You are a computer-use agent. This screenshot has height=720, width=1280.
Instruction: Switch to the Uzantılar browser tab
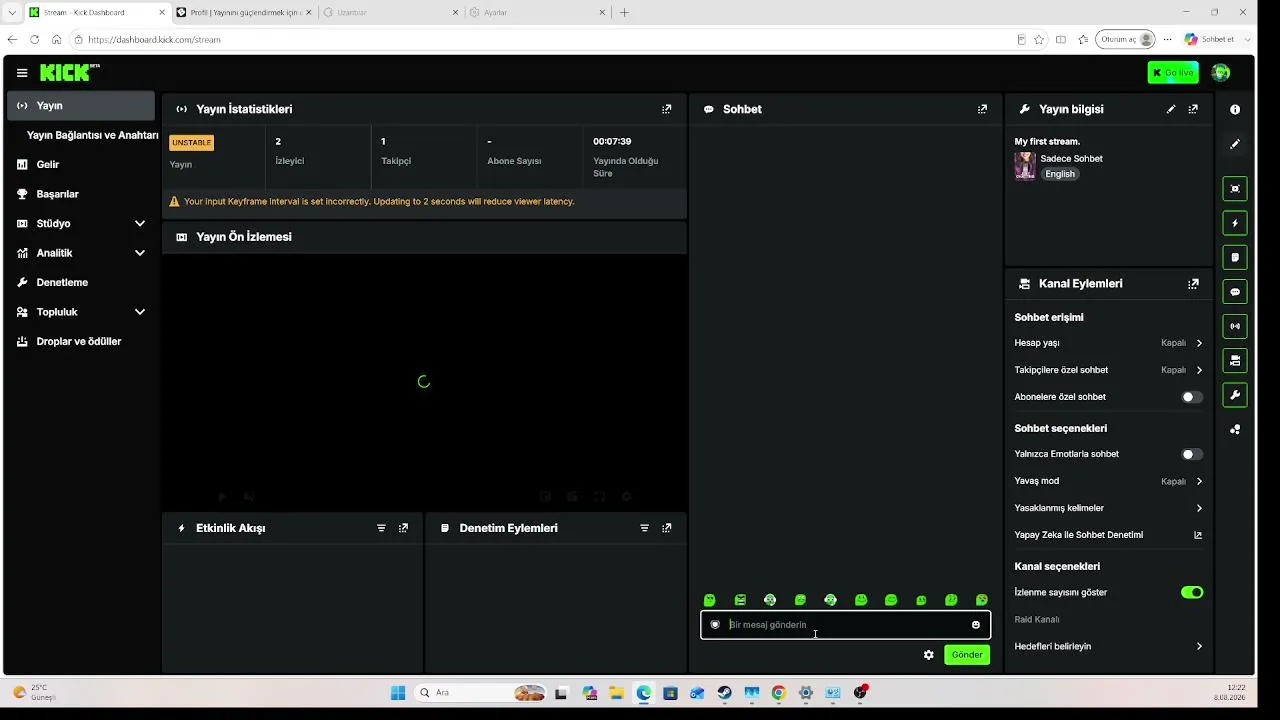pyautogui.click(x=391, y=13)
